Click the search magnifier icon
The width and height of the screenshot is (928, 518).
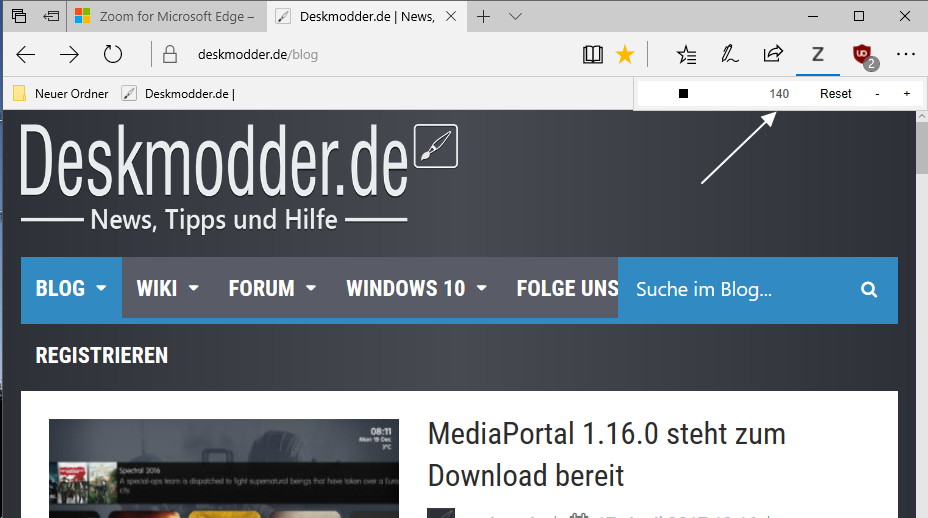tap(868, 289)
